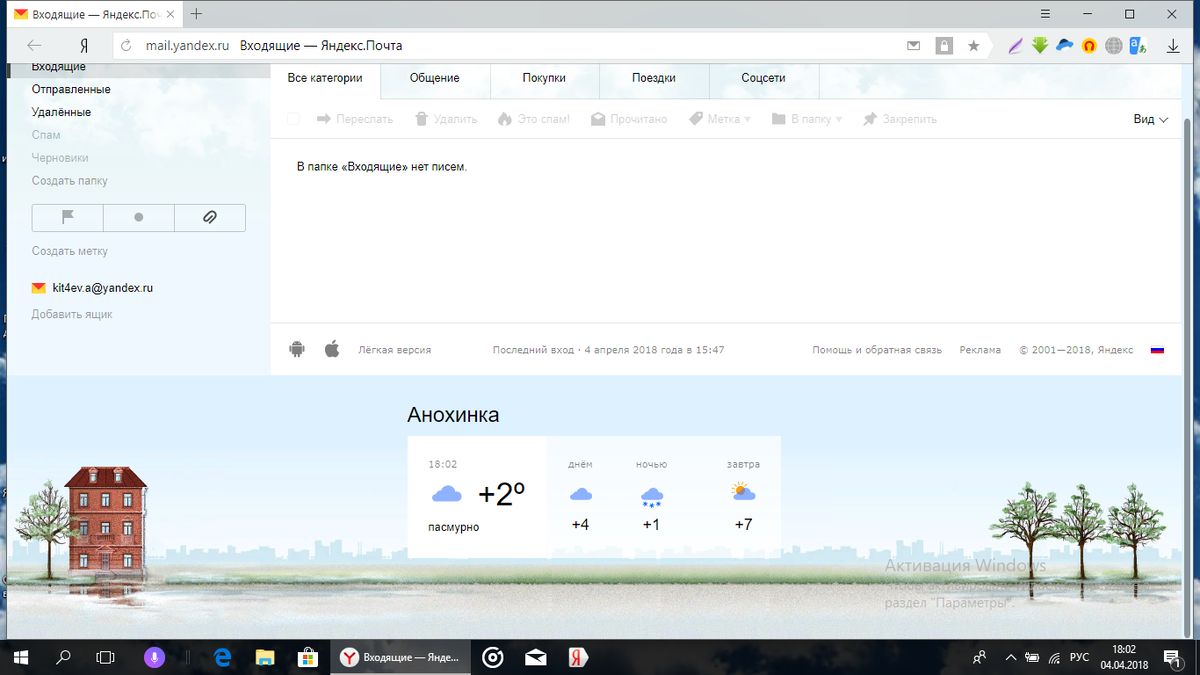Filter unread messages with the dot icon
Viewport: 1200px width, 675px height.
coord(139,217)
